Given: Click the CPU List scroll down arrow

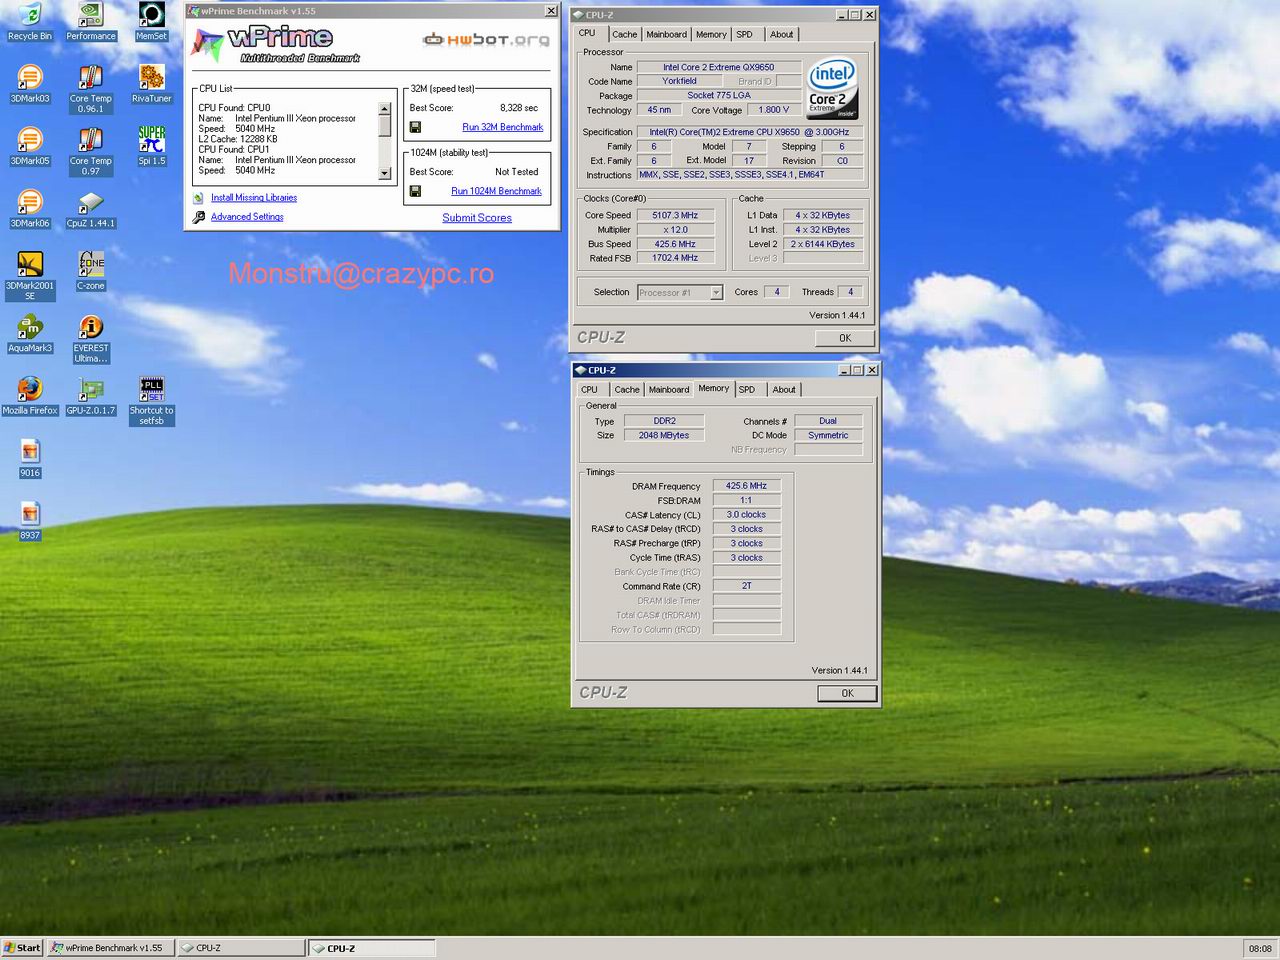Looking at the screenshot, I should coord(385,174).
